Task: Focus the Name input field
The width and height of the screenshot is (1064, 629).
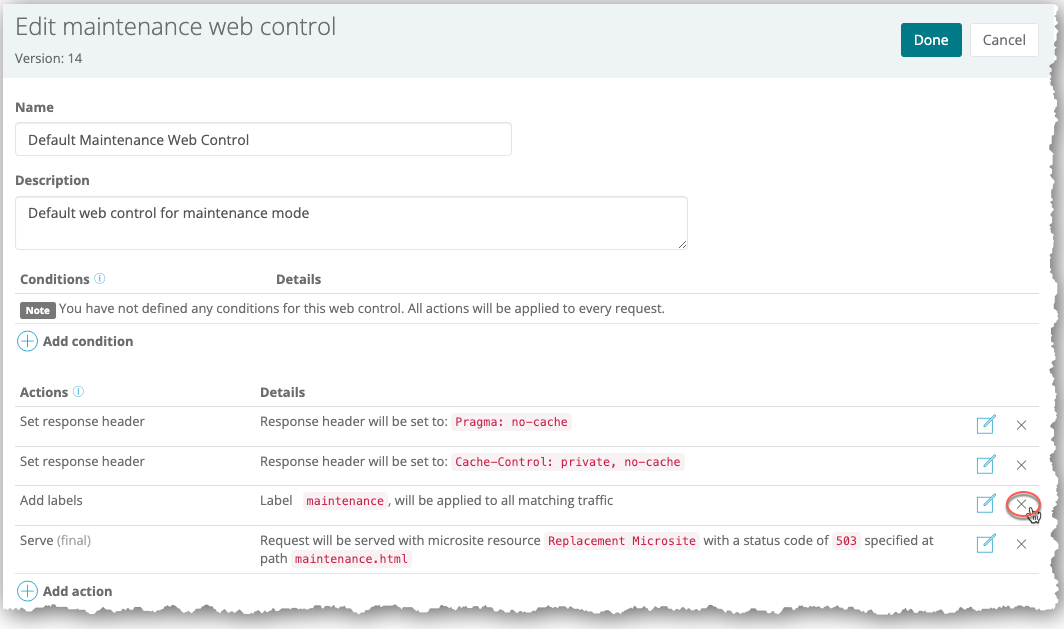Action: point(263,140)
